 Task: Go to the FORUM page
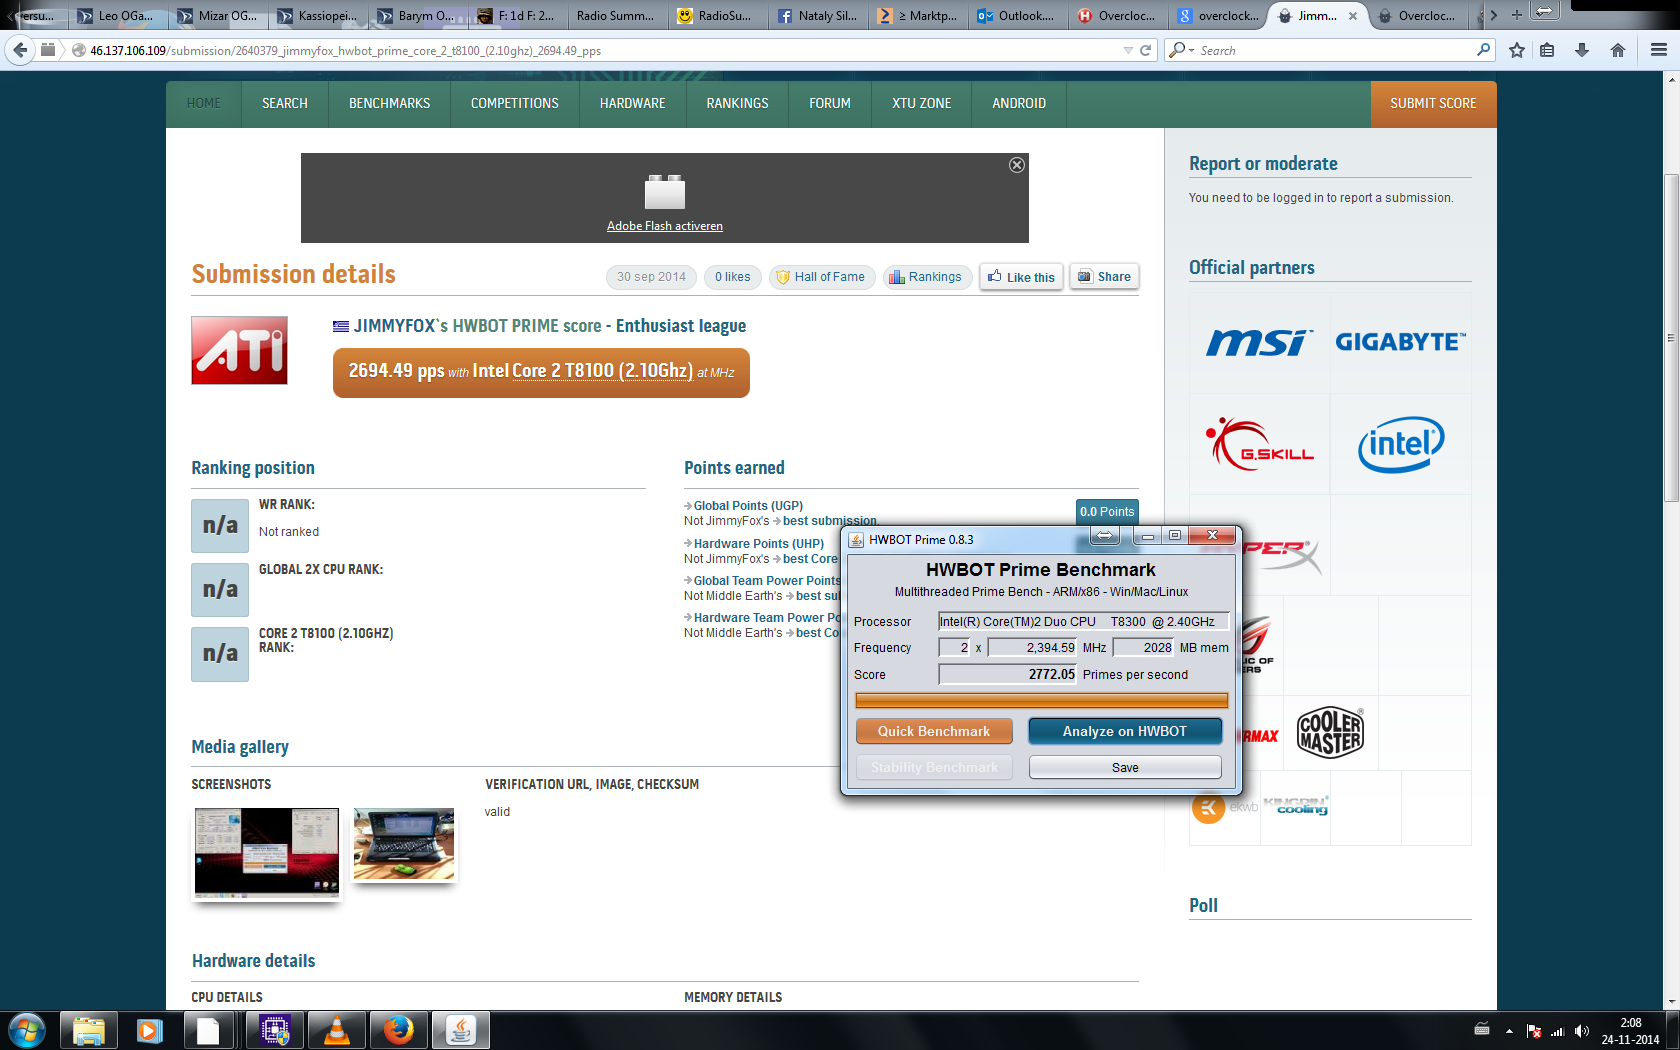(x=830, y=104)
